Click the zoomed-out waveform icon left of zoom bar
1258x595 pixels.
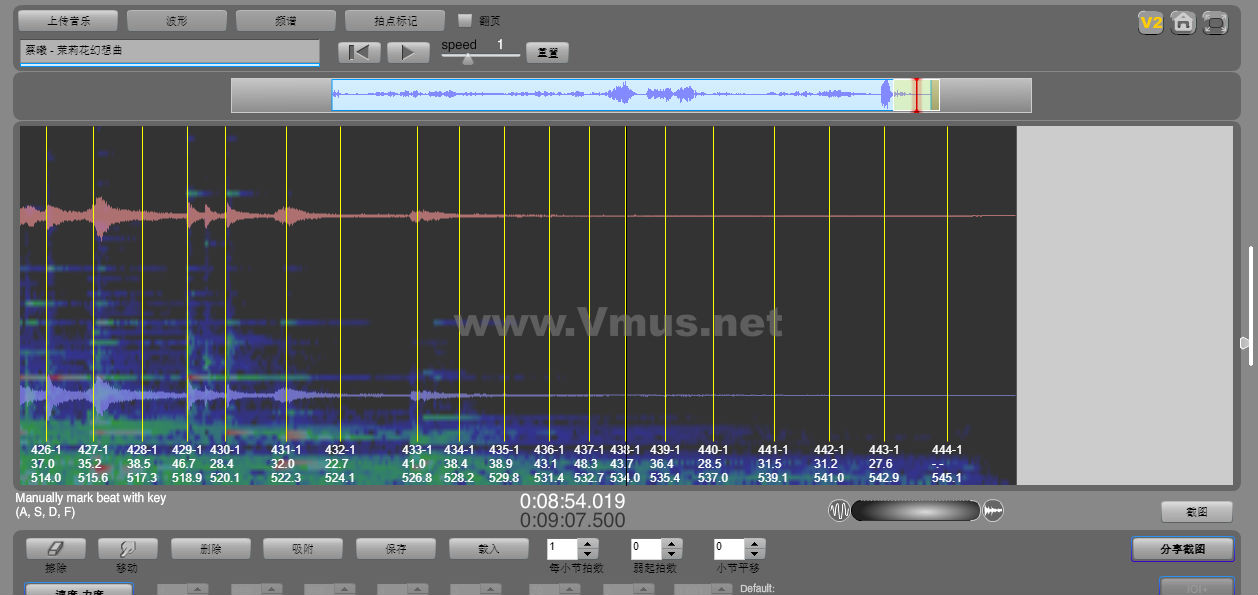[x=838, y=511]
